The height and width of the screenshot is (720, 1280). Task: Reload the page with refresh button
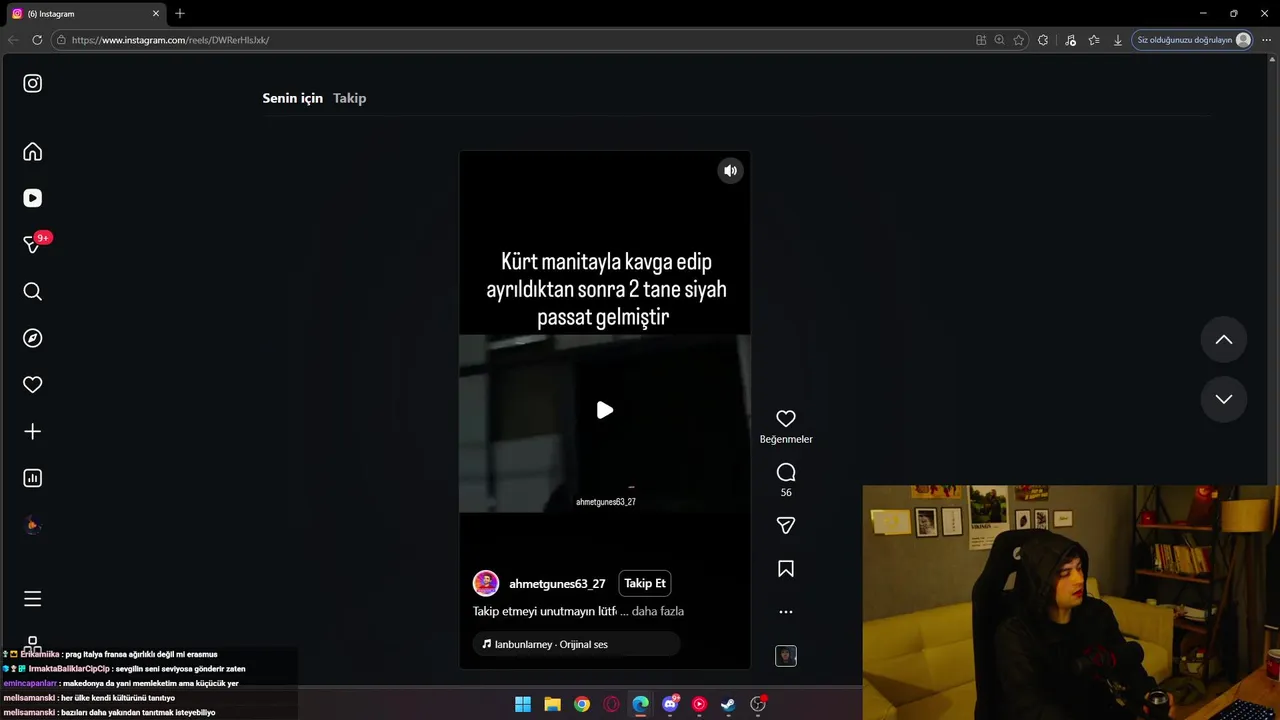click(37, 40)
